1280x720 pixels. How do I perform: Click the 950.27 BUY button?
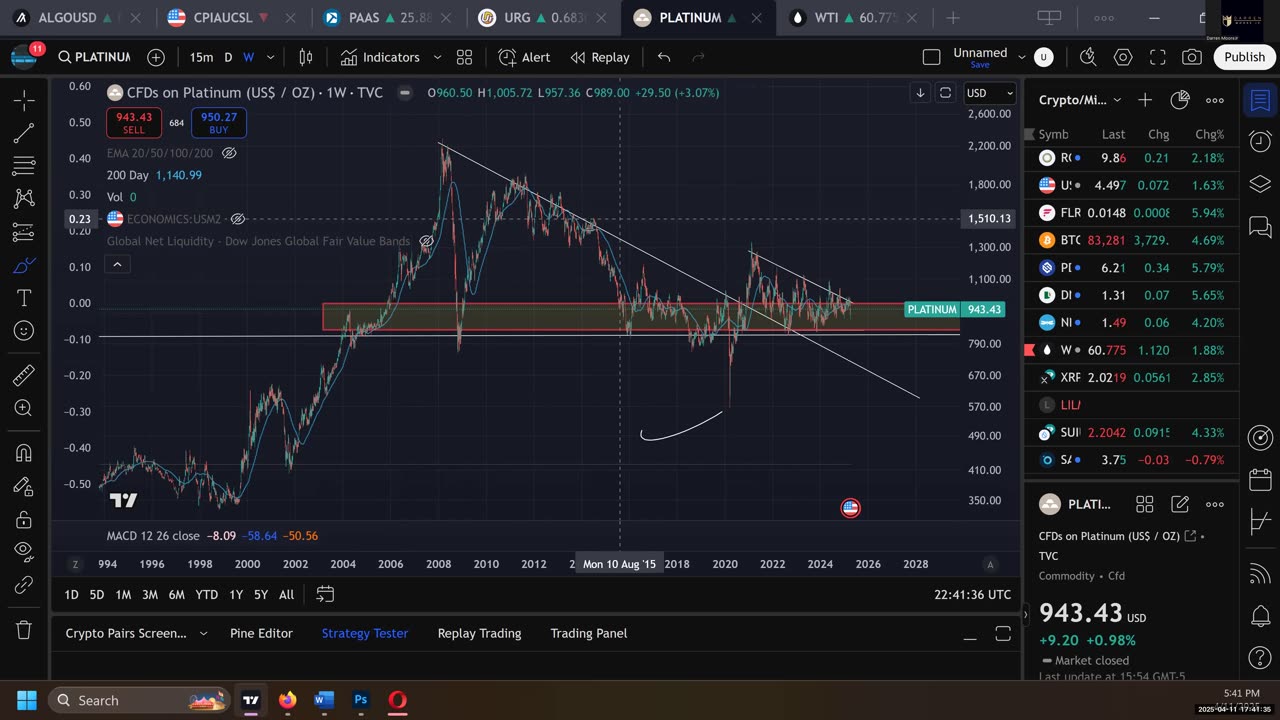(219, 123)
